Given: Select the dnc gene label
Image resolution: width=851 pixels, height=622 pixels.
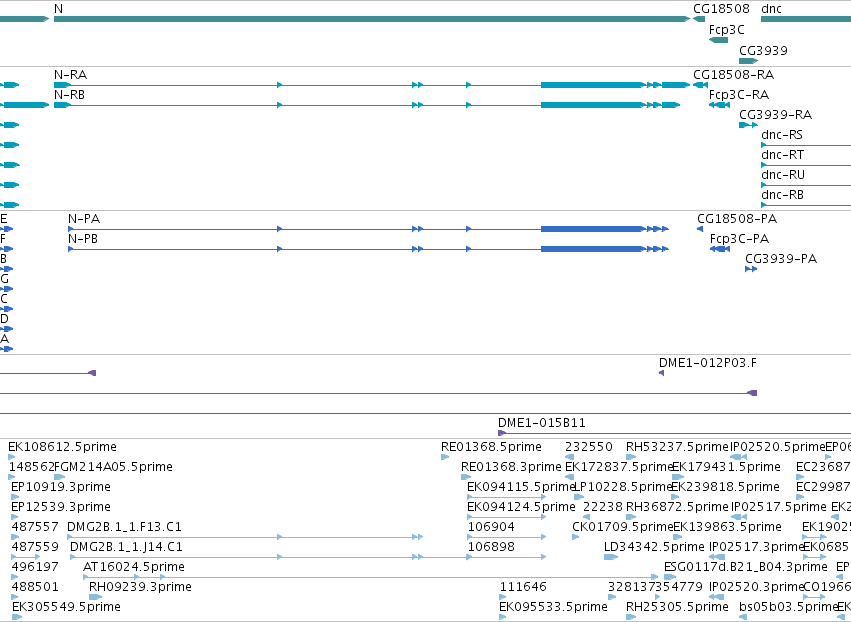Looking at the screenshot, I should click(771, 9).
